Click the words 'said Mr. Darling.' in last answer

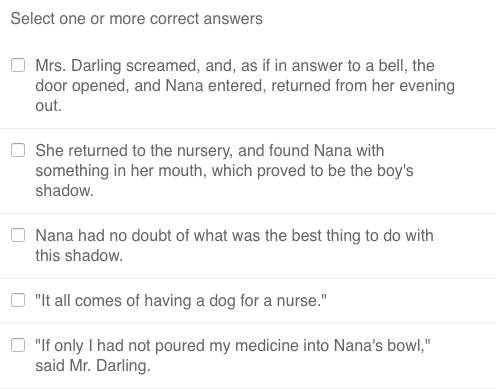93,366
